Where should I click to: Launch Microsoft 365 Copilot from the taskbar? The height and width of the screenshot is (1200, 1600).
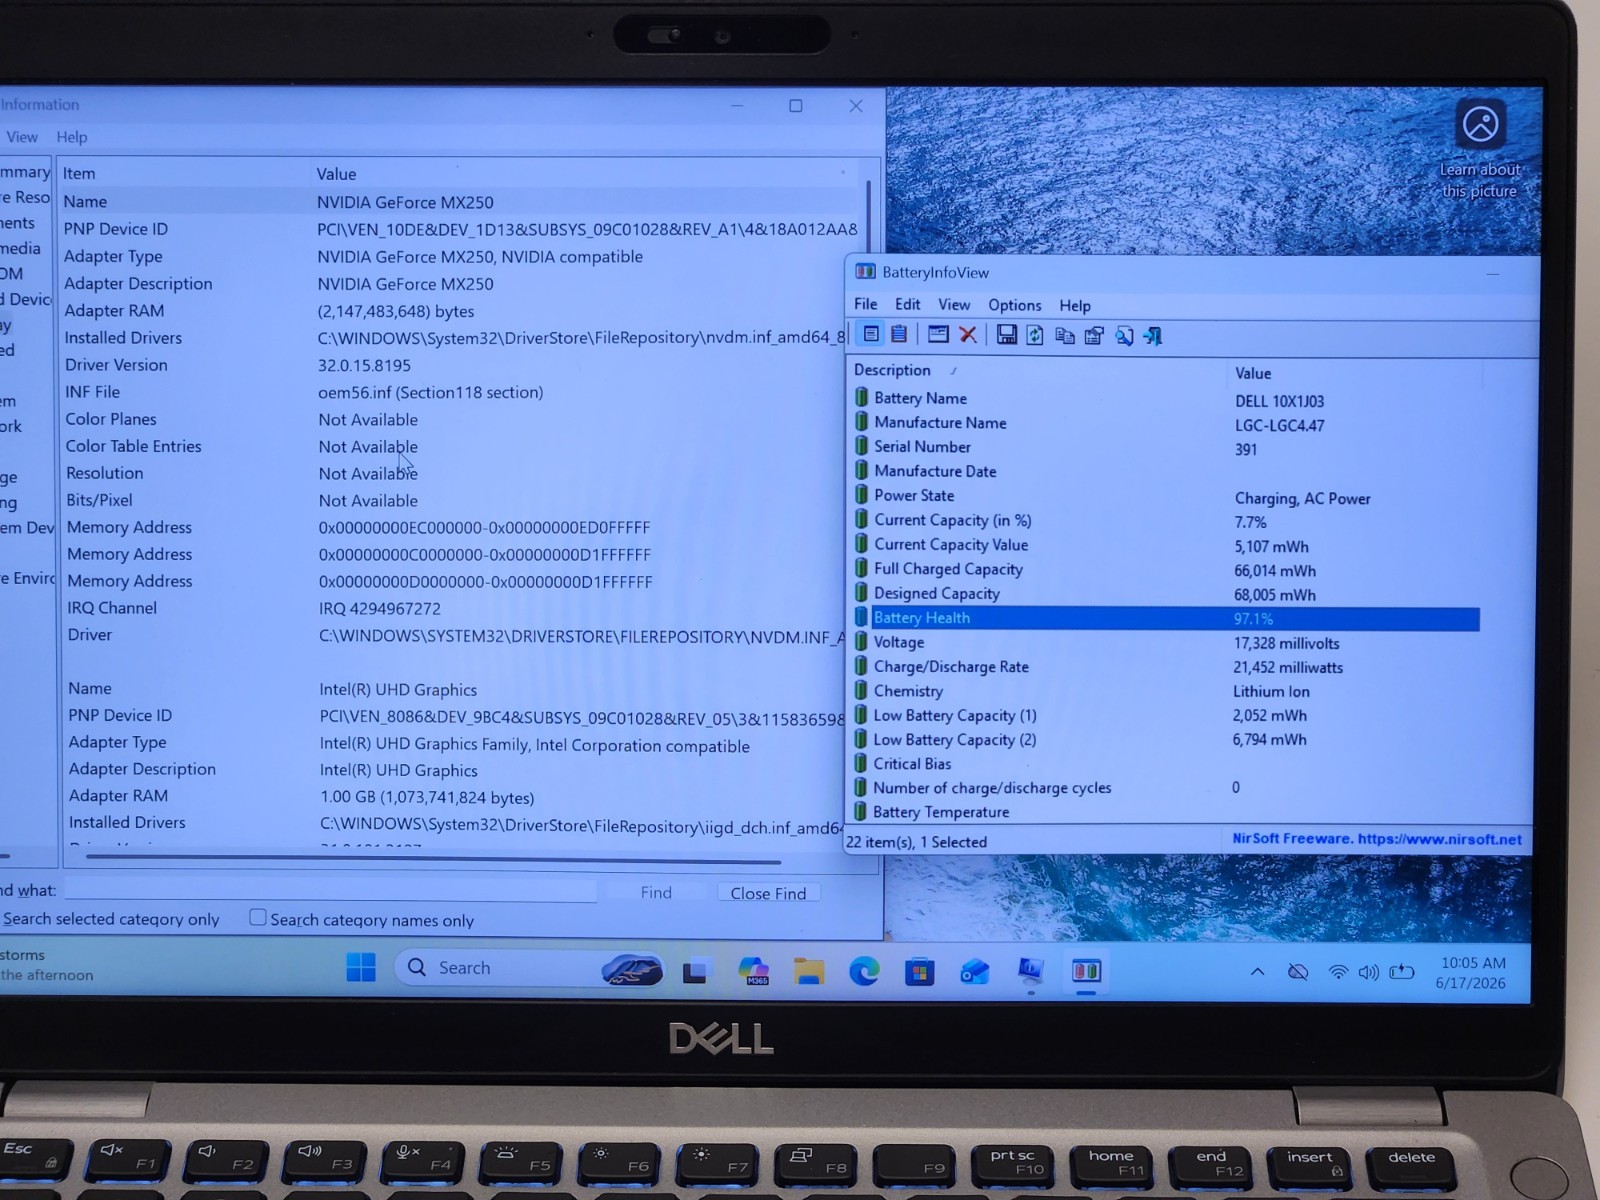[x=753, y=970]
